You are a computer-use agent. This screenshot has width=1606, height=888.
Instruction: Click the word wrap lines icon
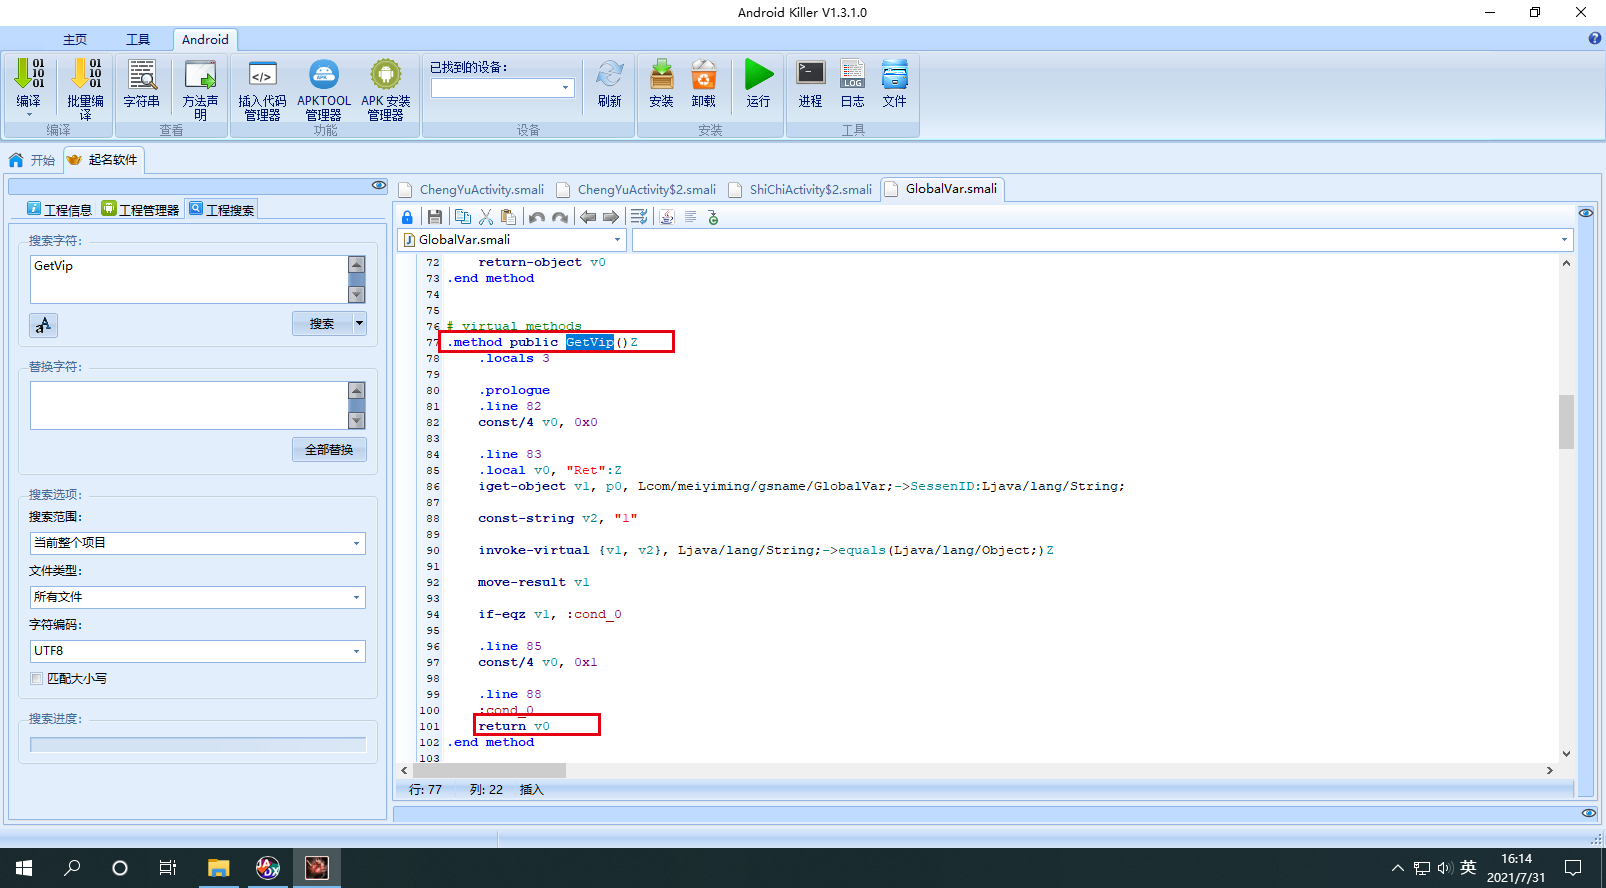[x=639, y=217]
